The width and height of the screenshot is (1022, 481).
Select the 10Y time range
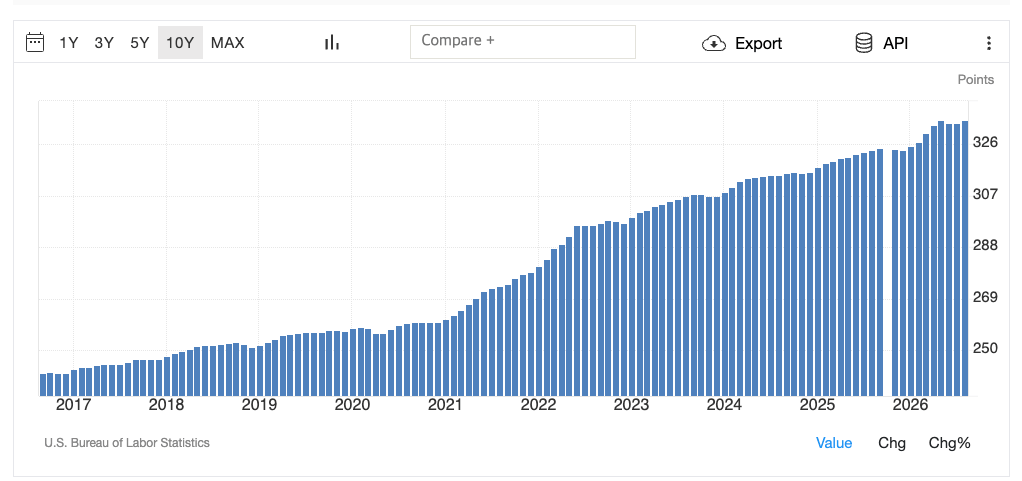[180, 43]
